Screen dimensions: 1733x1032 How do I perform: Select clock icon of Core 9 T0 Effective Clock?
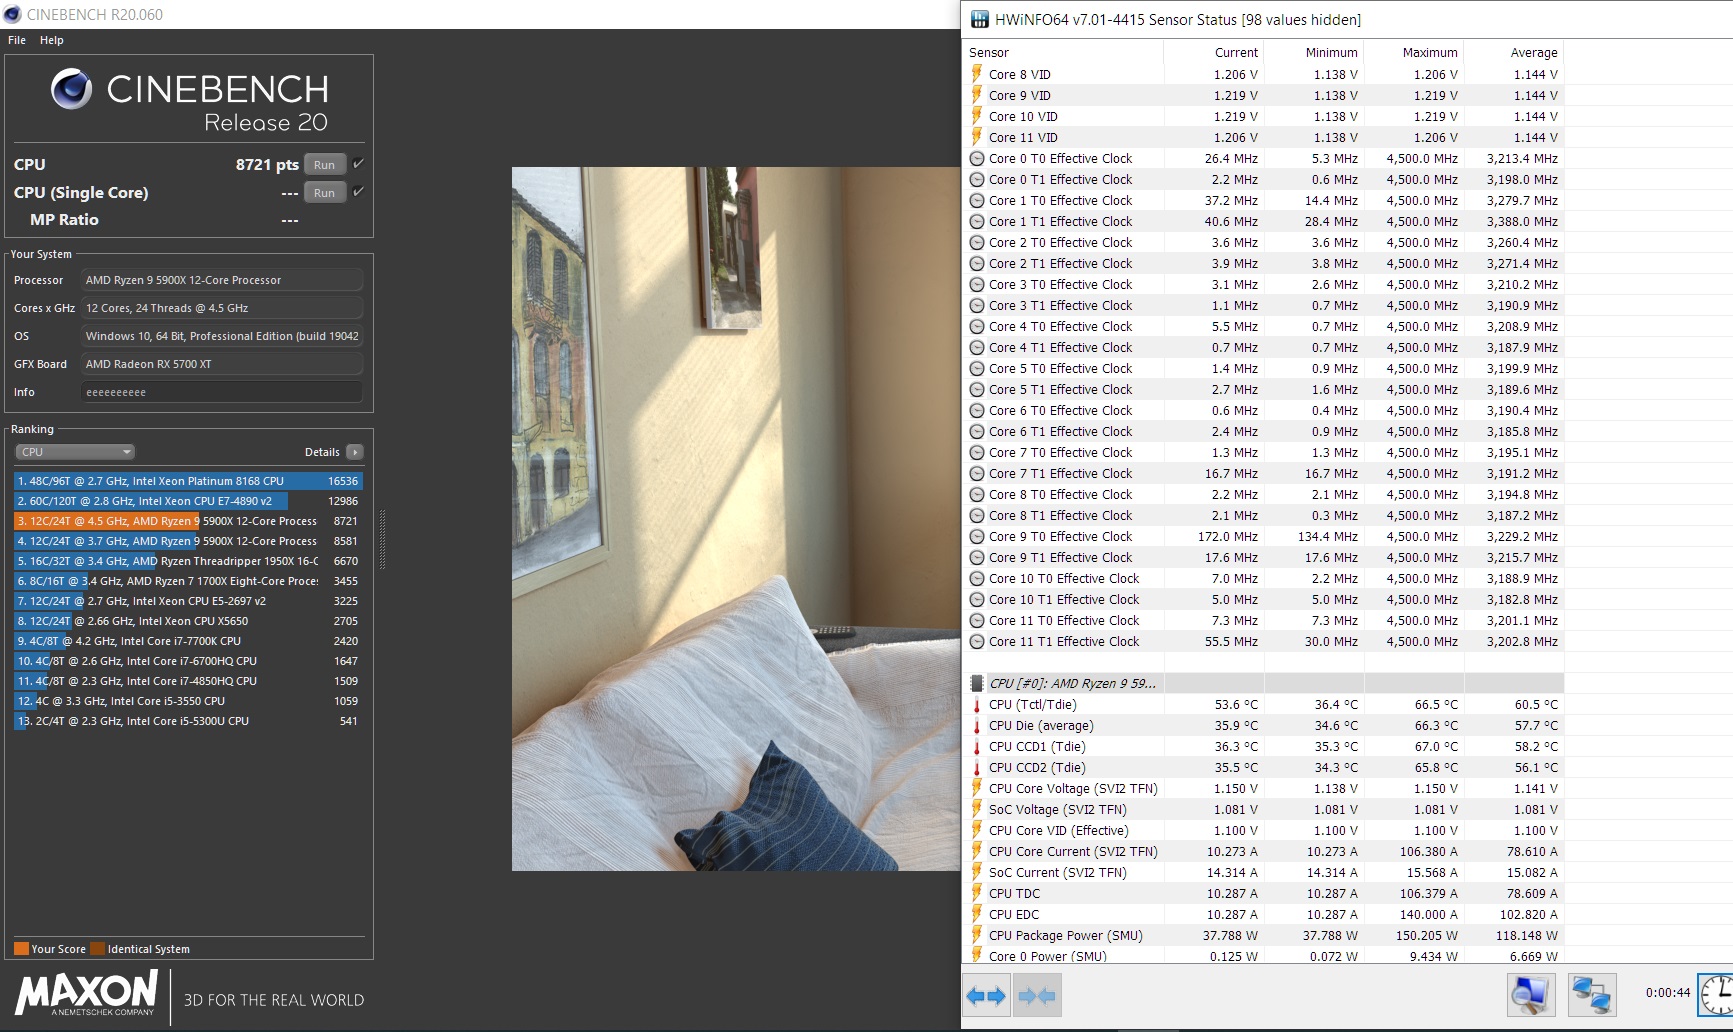[977, 536]
